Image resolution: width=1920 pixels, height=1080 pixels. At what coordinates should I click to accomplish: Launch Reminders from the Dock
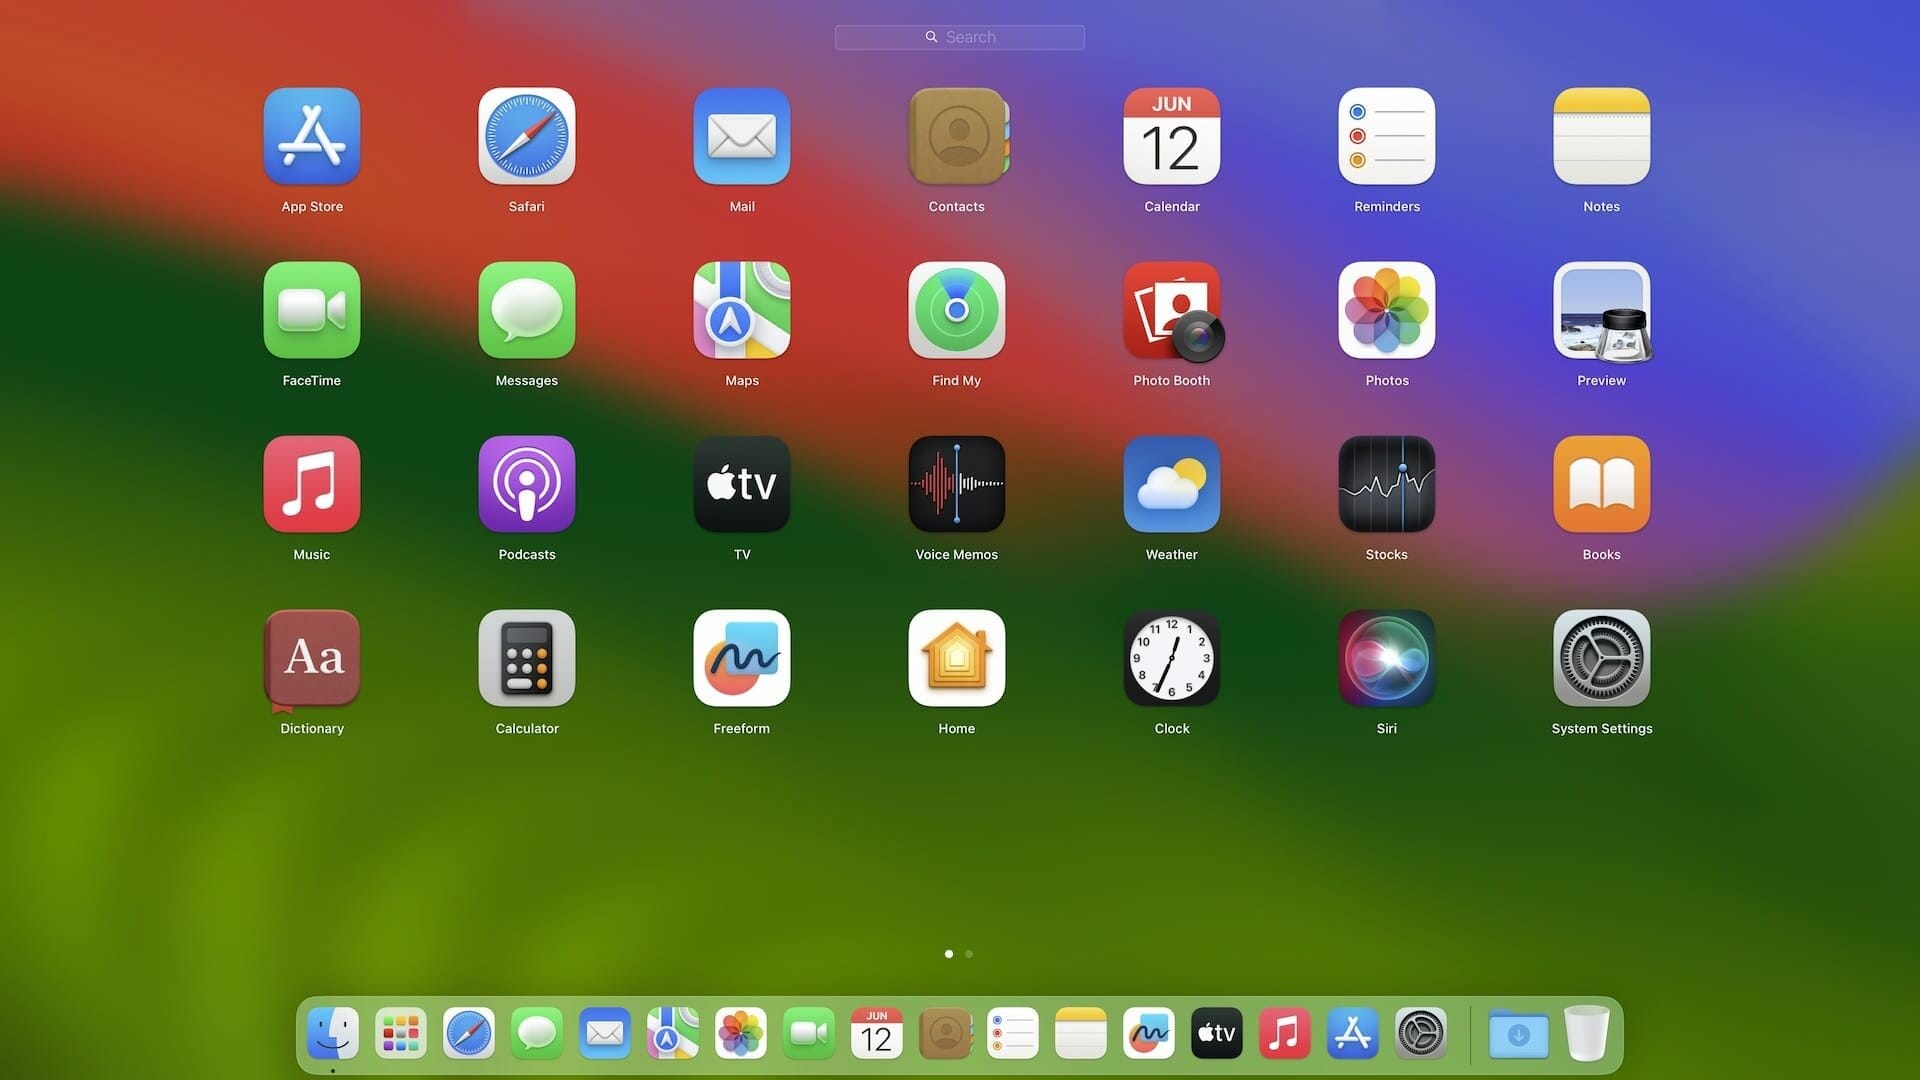pyautogui.click(x=1013, y=1033)
